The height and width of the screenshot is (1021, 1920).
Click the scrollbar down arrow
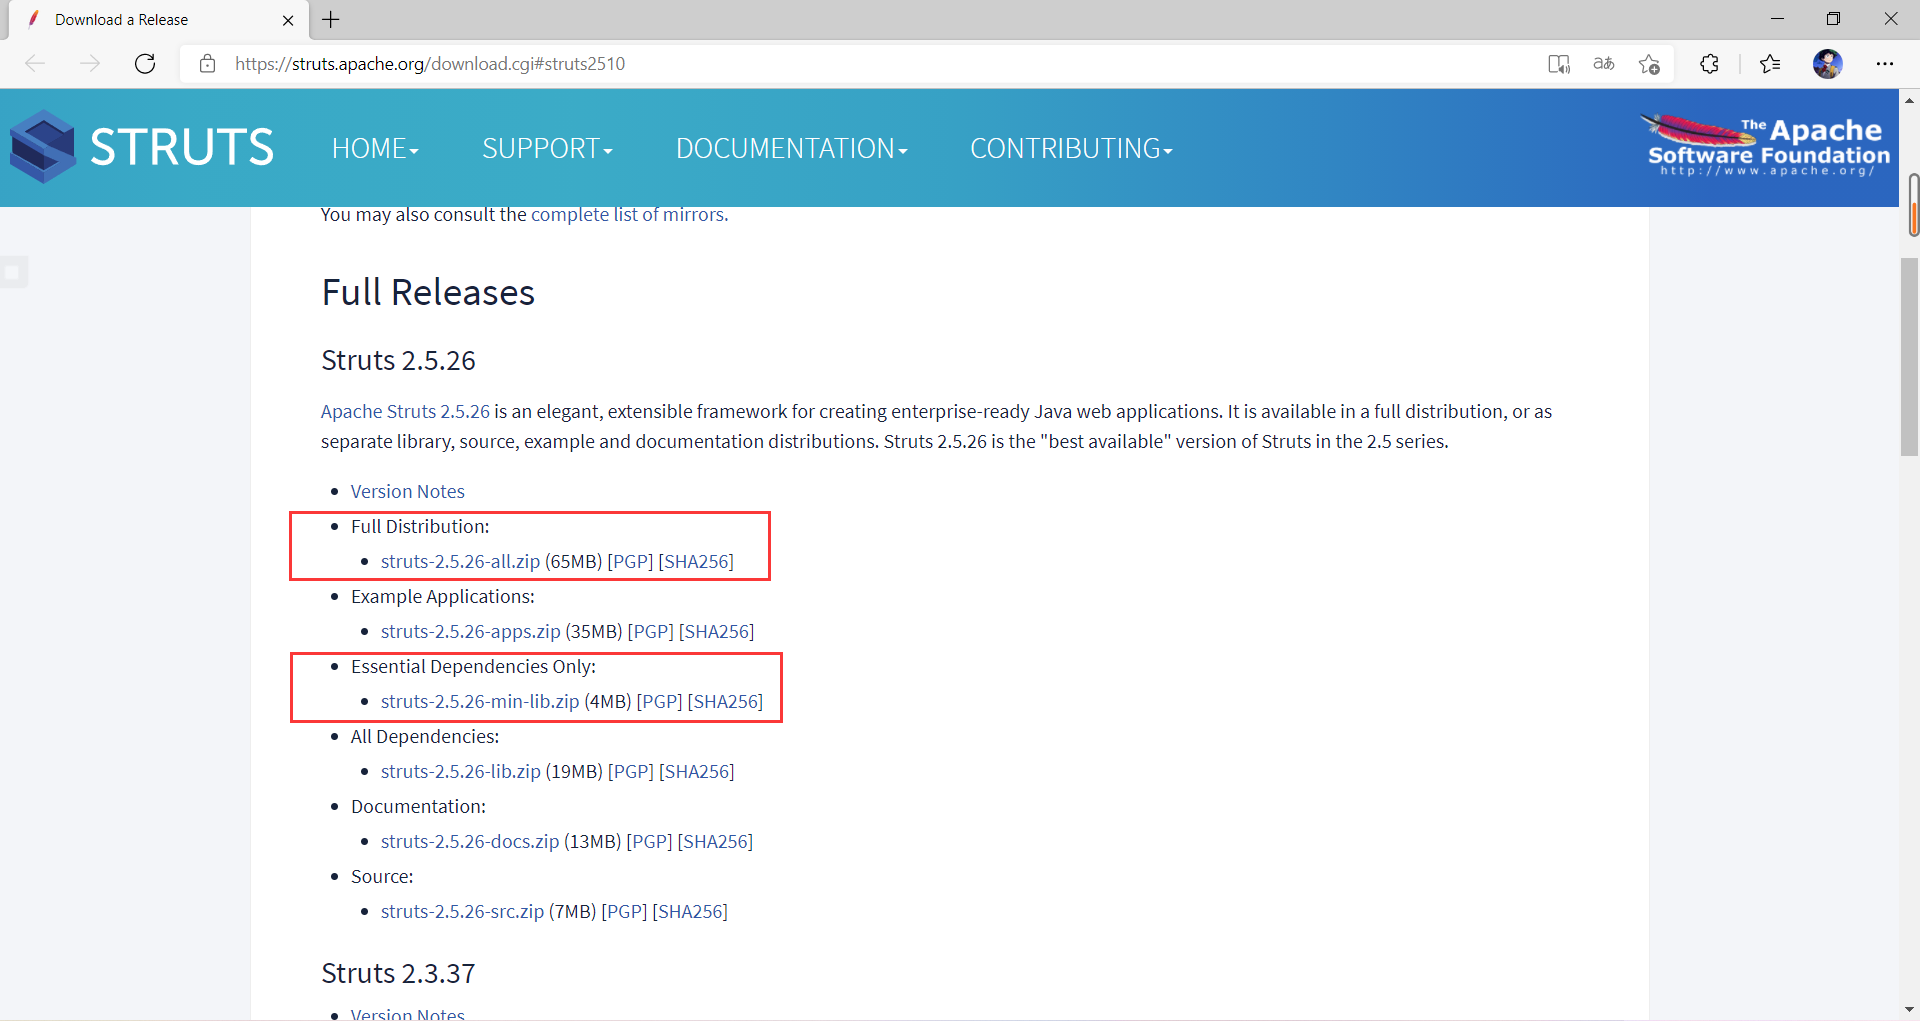click(1910, 1010)
